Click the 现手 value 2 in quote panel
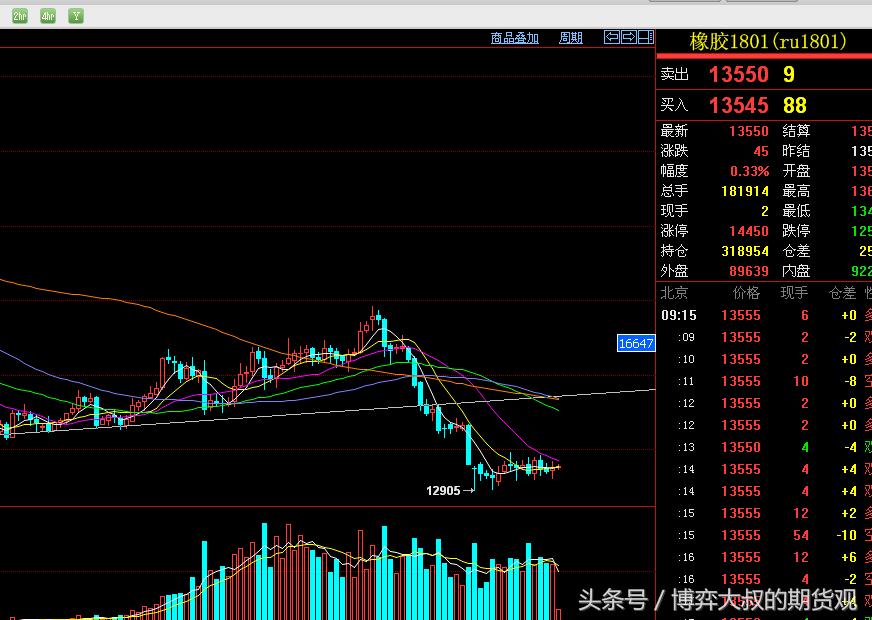This screenshot has width=872, height=620. point(765,211)
